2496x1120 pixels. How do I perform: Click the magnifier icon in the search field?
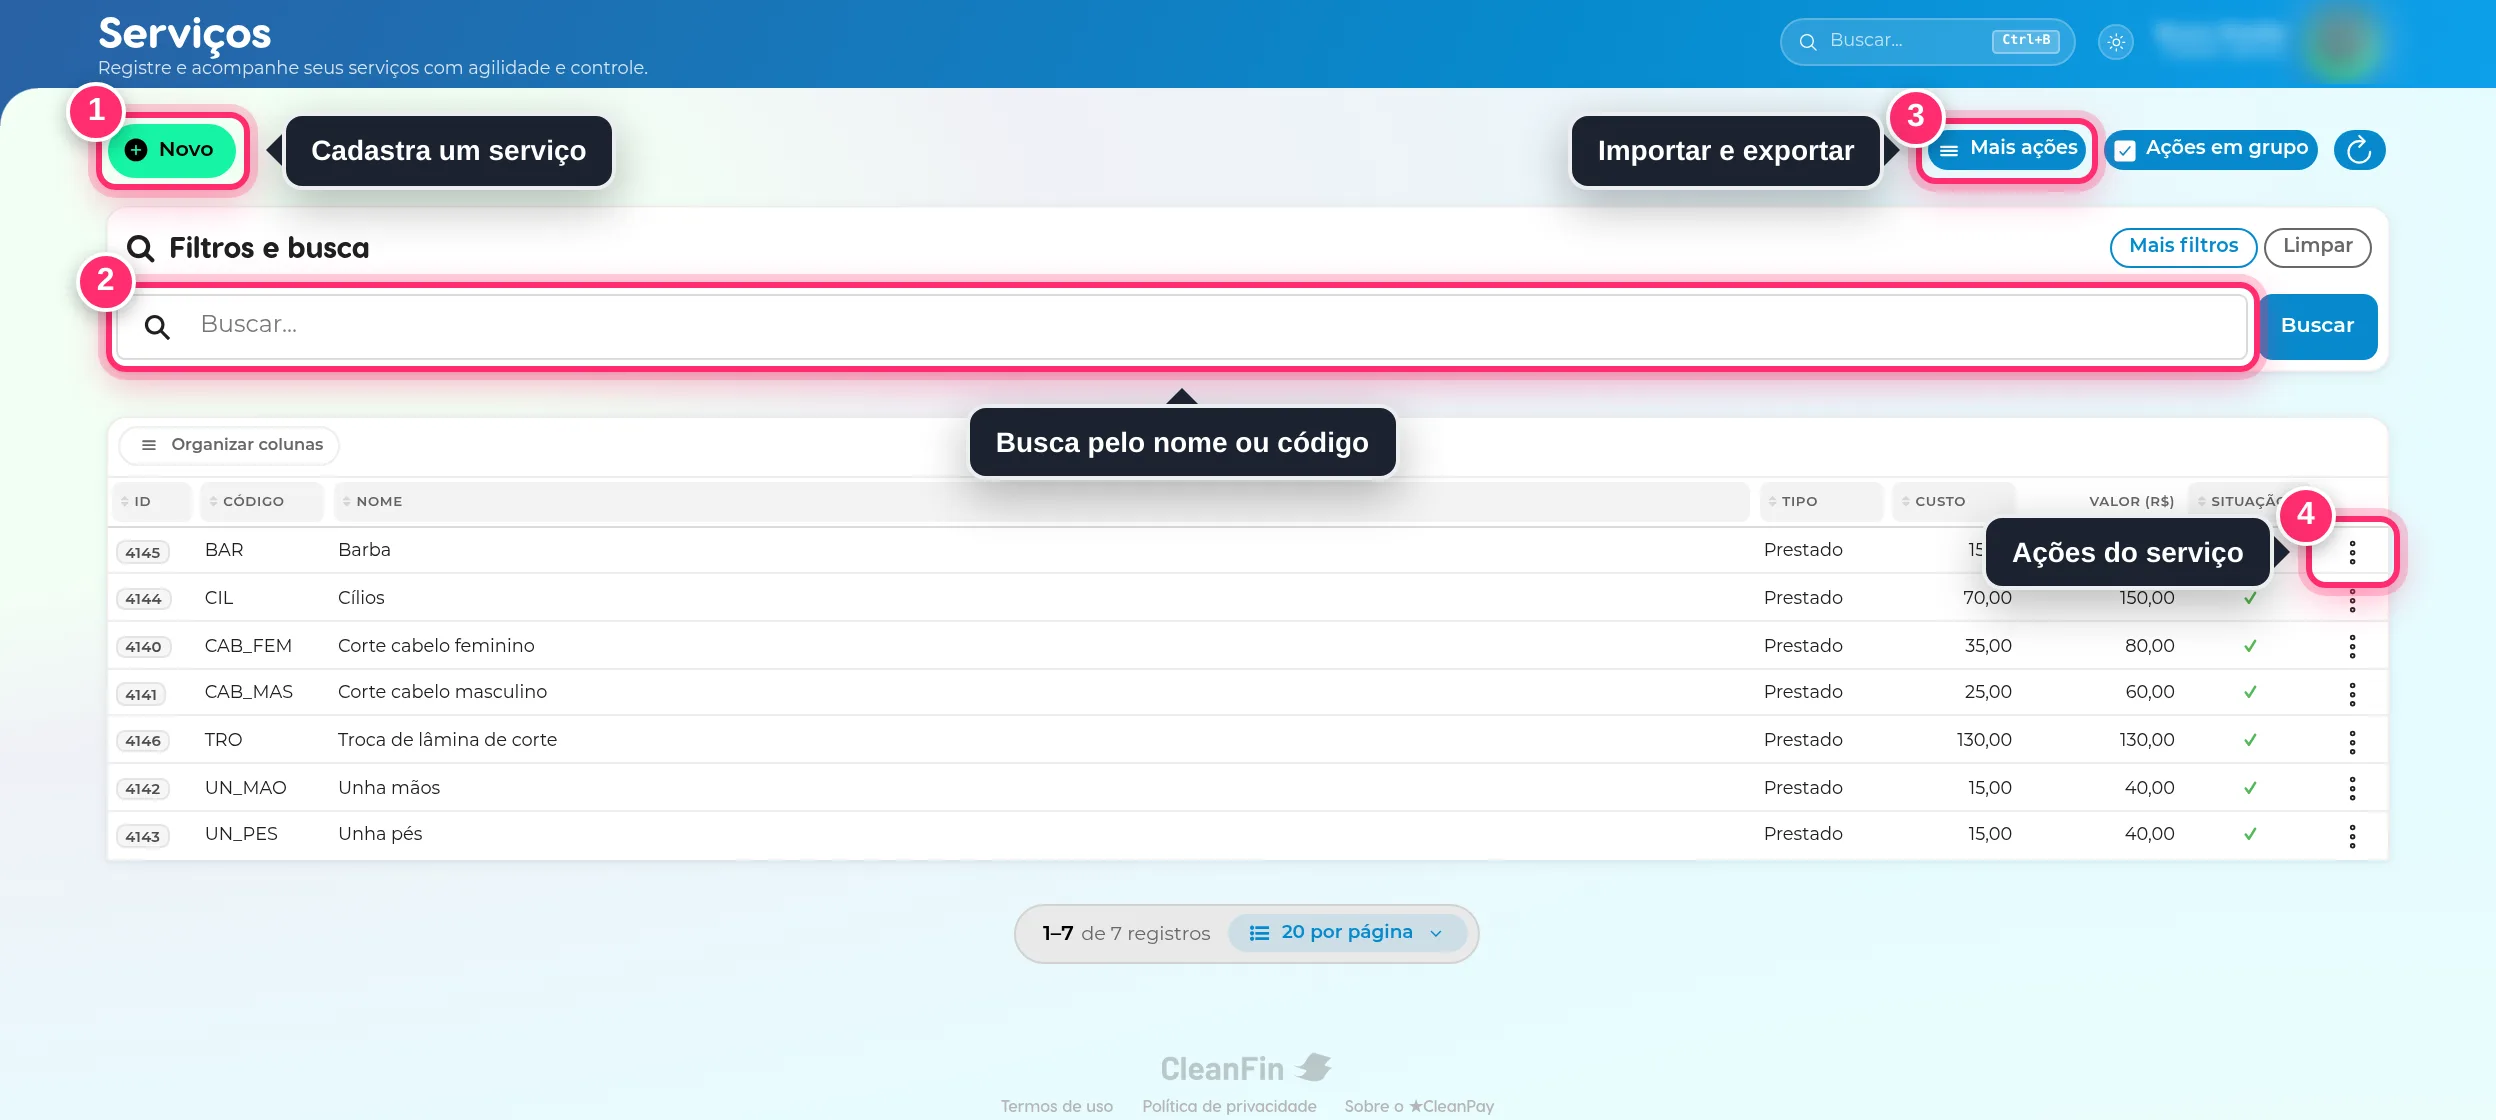click(x=157, y=327)
